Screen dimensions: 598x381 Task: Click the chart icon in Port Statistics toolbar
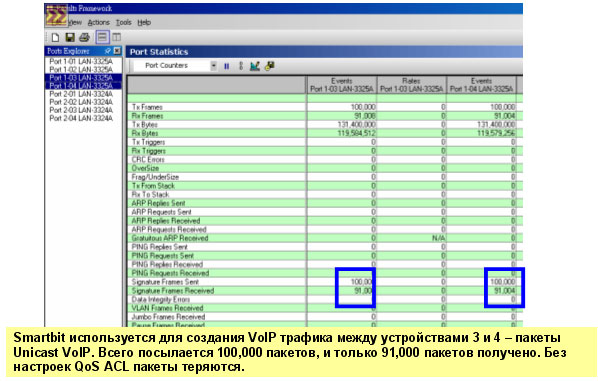(x=255, y=66)
